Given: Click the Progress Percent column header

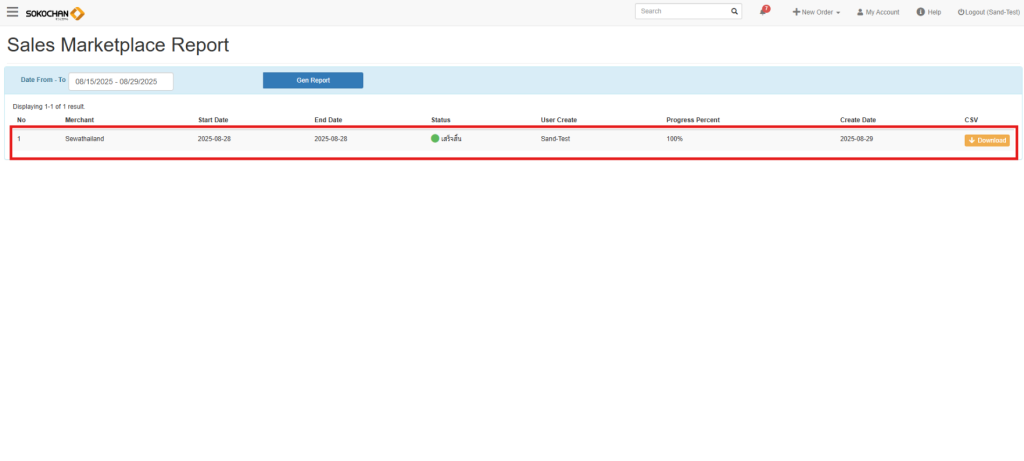Looking at the screenshot, I should point(693,120).
